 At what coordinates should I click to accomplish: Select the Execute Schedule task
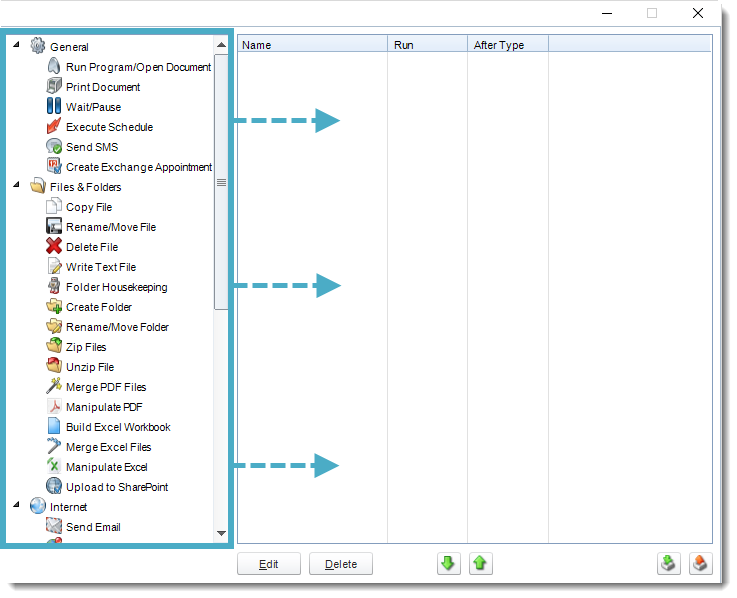pos(110,127)
